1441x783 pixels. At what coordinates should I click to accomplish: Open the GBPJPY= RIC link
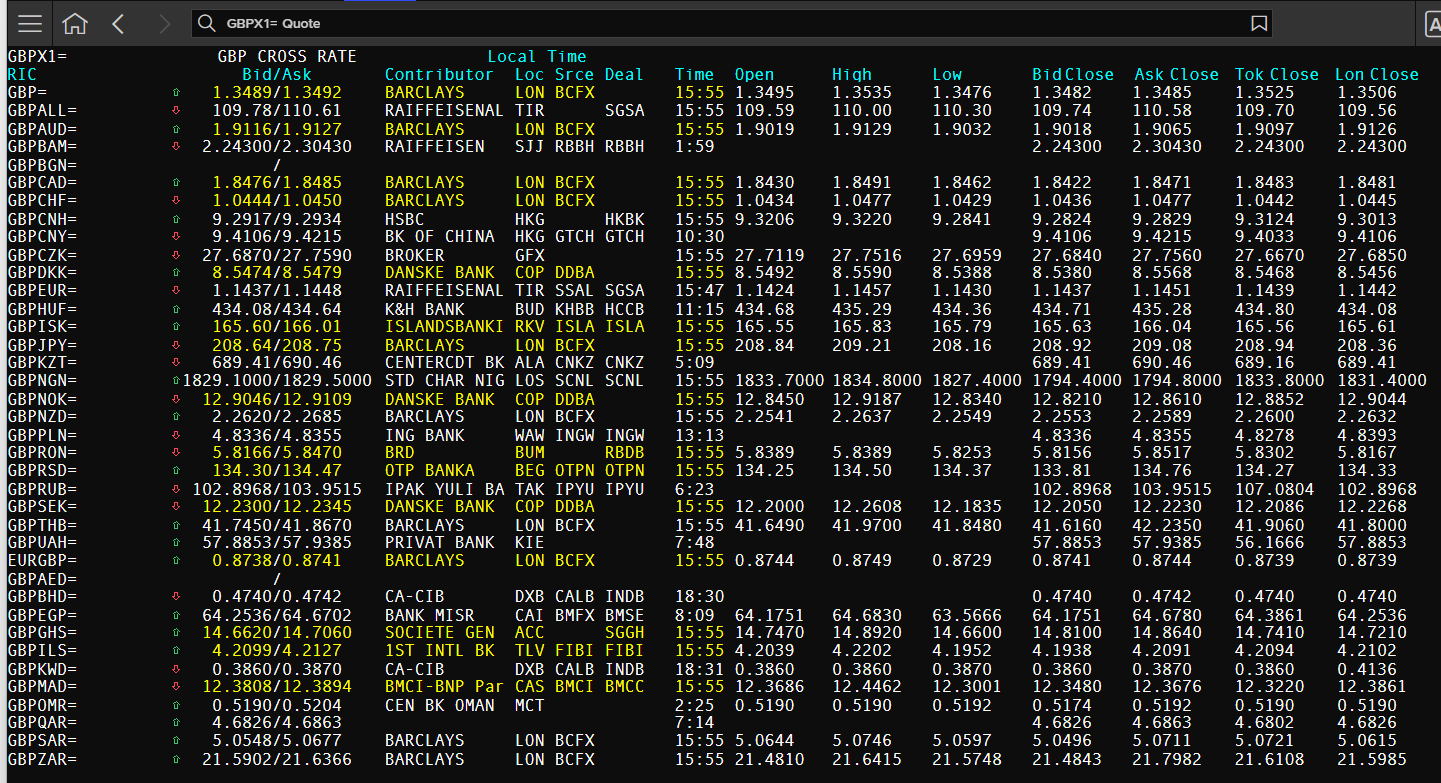click(x=42, y=345)
